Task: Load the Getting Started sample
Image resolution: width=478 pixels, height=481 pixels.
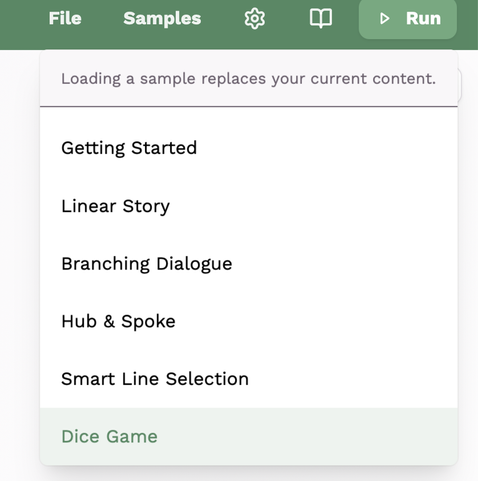Action: [x=249, y=148]
